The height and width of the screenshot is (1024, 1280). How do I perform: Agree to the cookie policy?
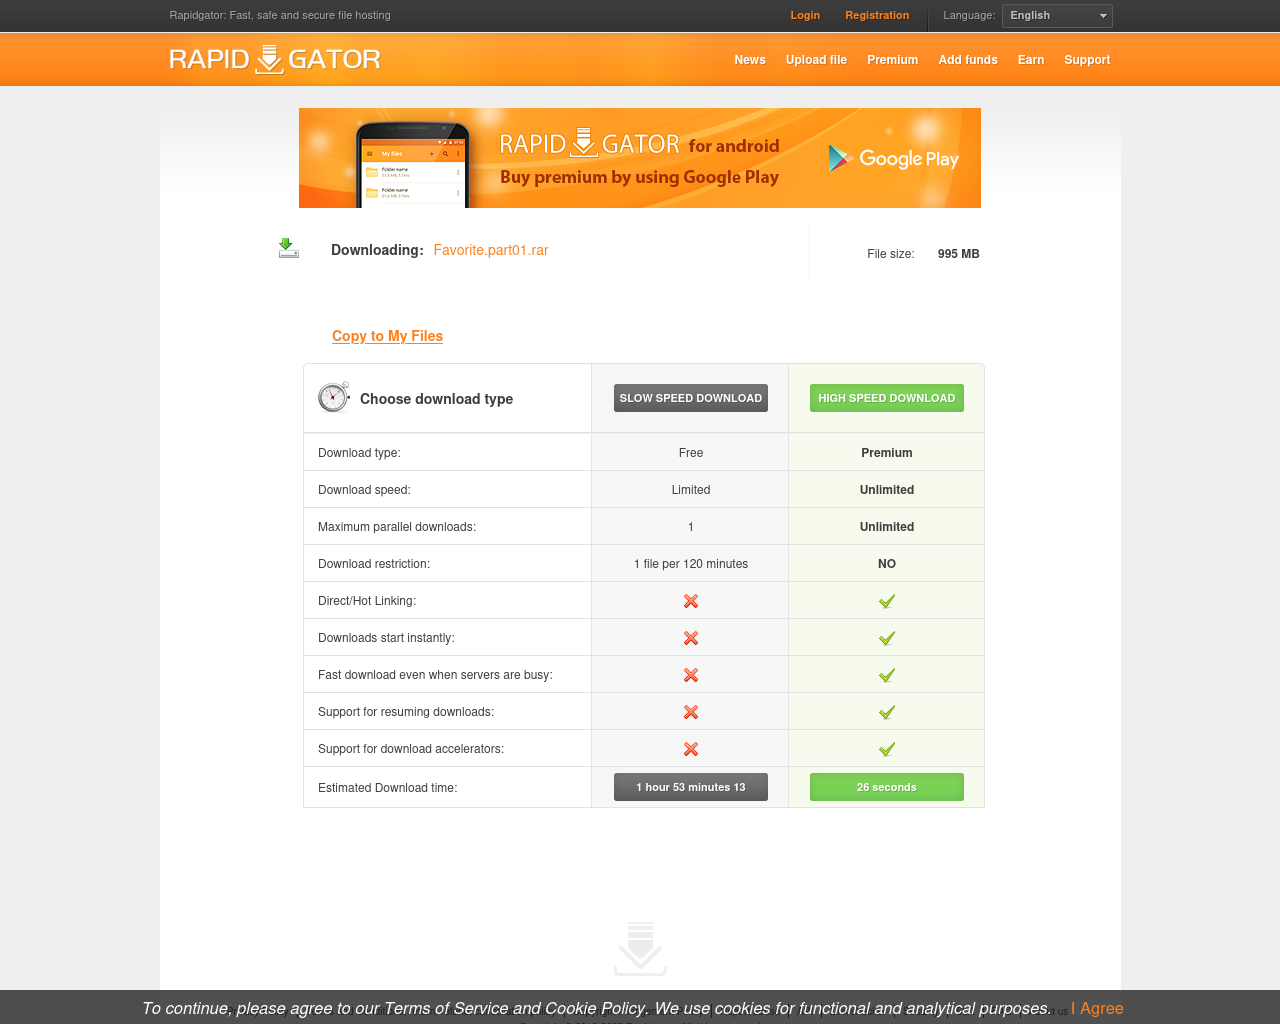1098,1008
